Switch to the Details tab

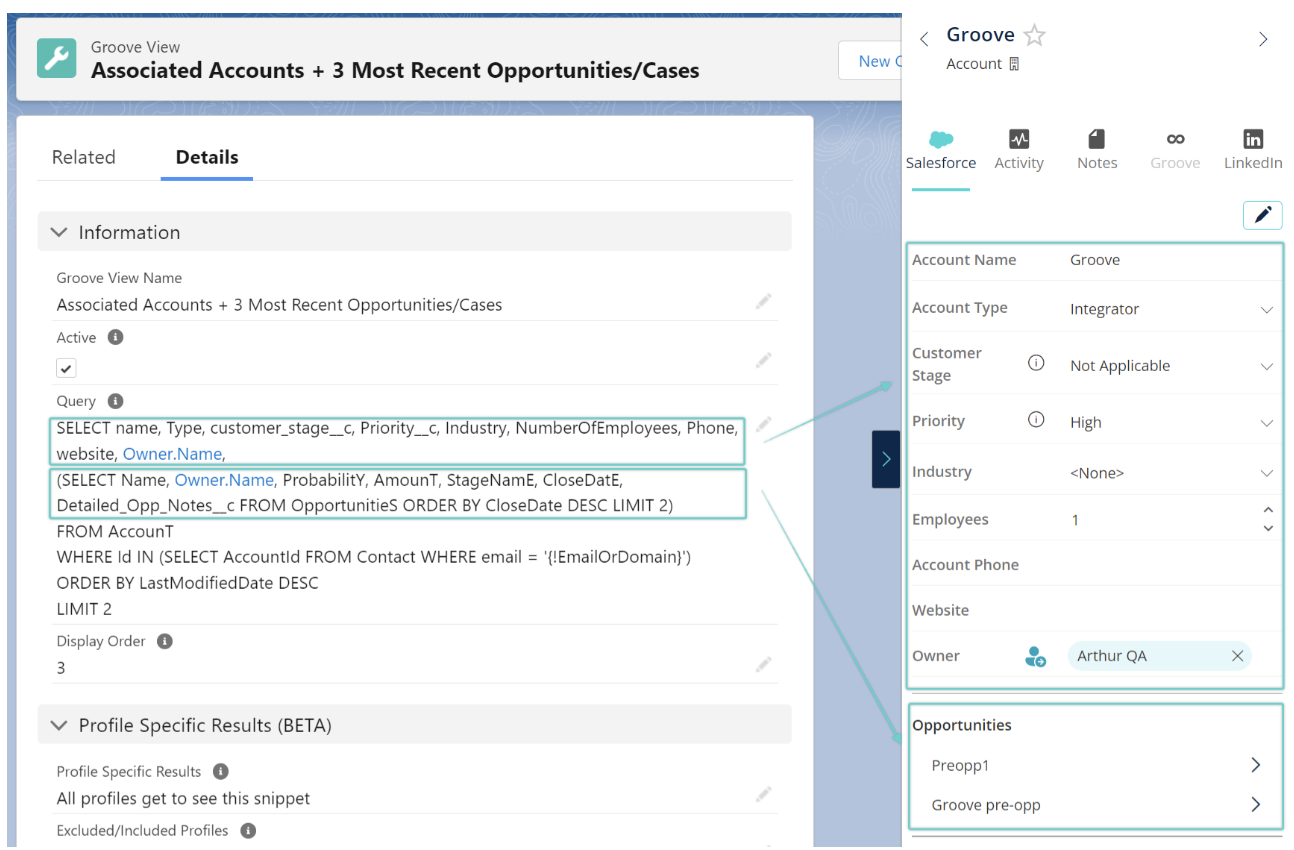(x=207, y=157)
